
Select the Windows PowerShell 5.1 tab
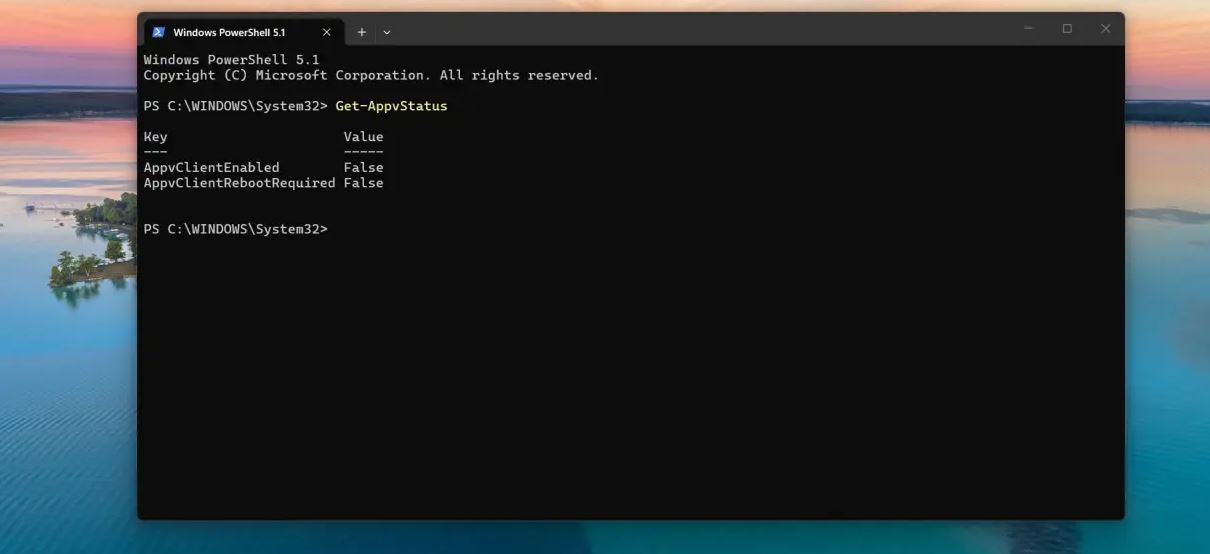(242, 32)
